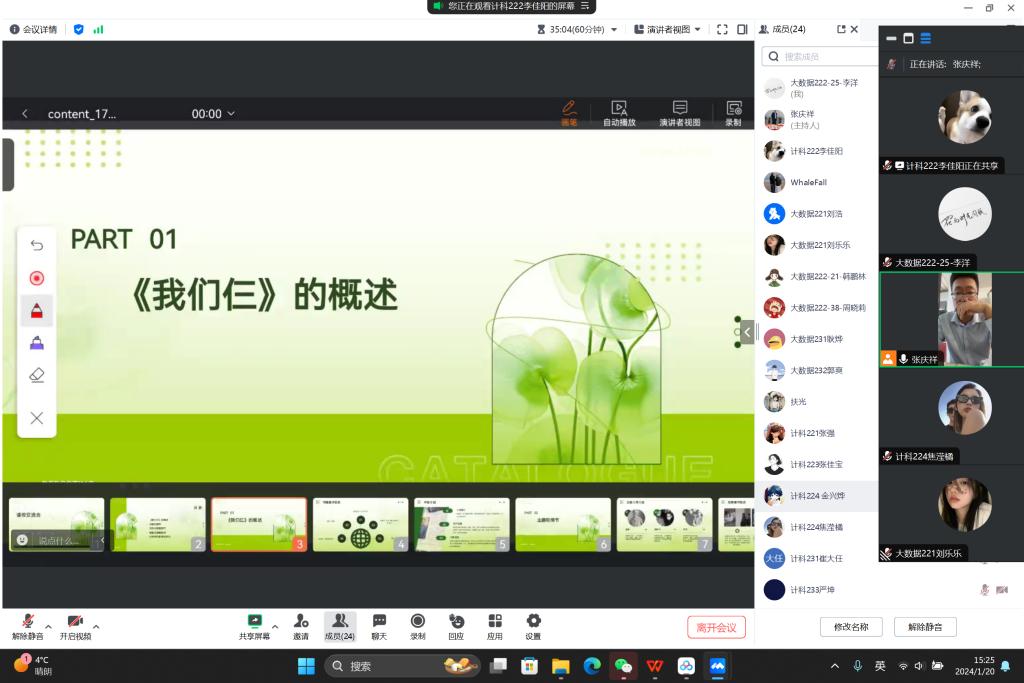
Task: Click the 邀请 invite icon
Action: (301, 626)
